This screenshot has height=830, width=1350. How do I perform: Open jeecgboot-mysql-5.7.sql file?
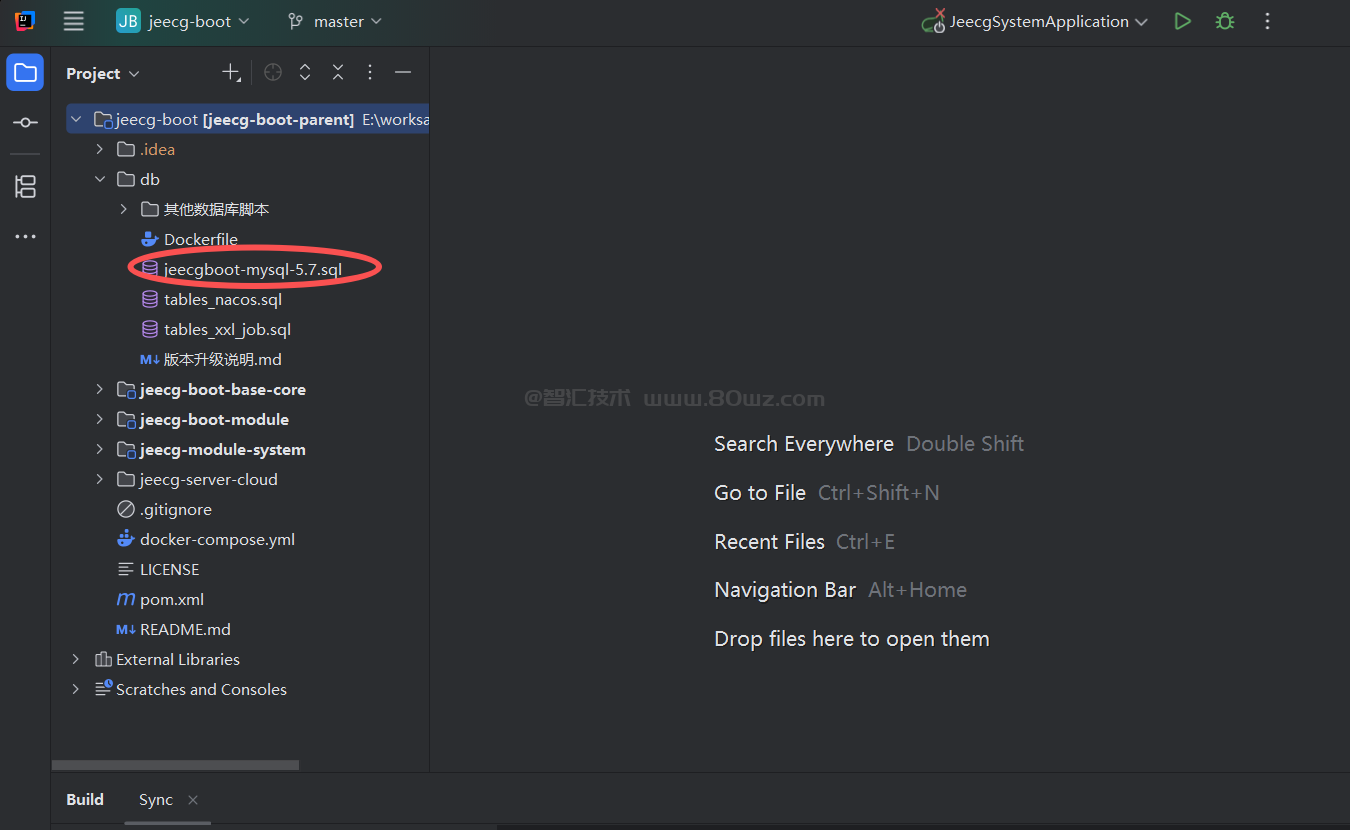(x=253, y=269)
